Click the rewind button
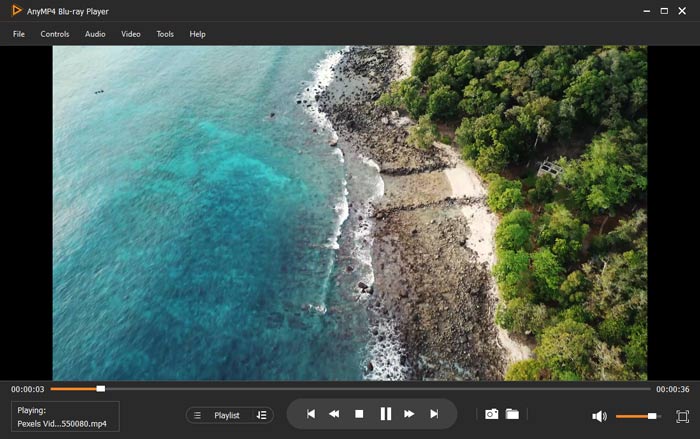700x439 pixels. tap(334, 414)
